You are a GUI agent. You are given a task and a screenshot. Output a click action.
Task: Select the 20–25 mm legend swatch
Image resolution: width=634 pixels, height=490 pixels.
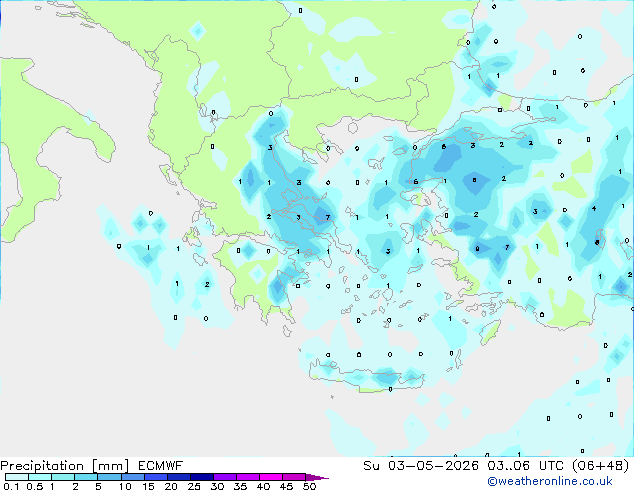(178, 477)
